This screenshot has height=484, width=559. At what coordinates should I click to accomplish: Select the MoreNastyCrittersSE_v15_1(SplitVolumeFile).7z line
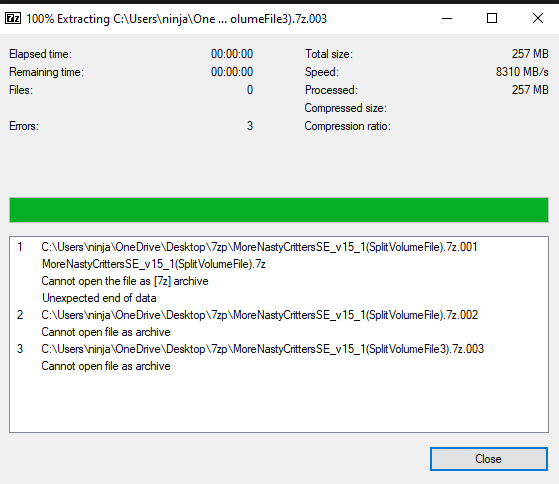coord(154,264)
